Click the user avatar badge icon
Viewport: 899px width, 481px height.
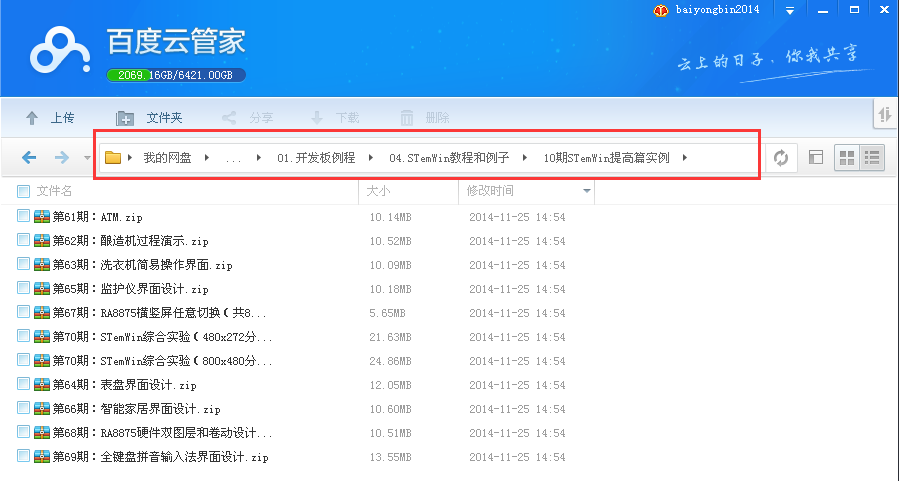pyautogui.click(x=660, y=10)
